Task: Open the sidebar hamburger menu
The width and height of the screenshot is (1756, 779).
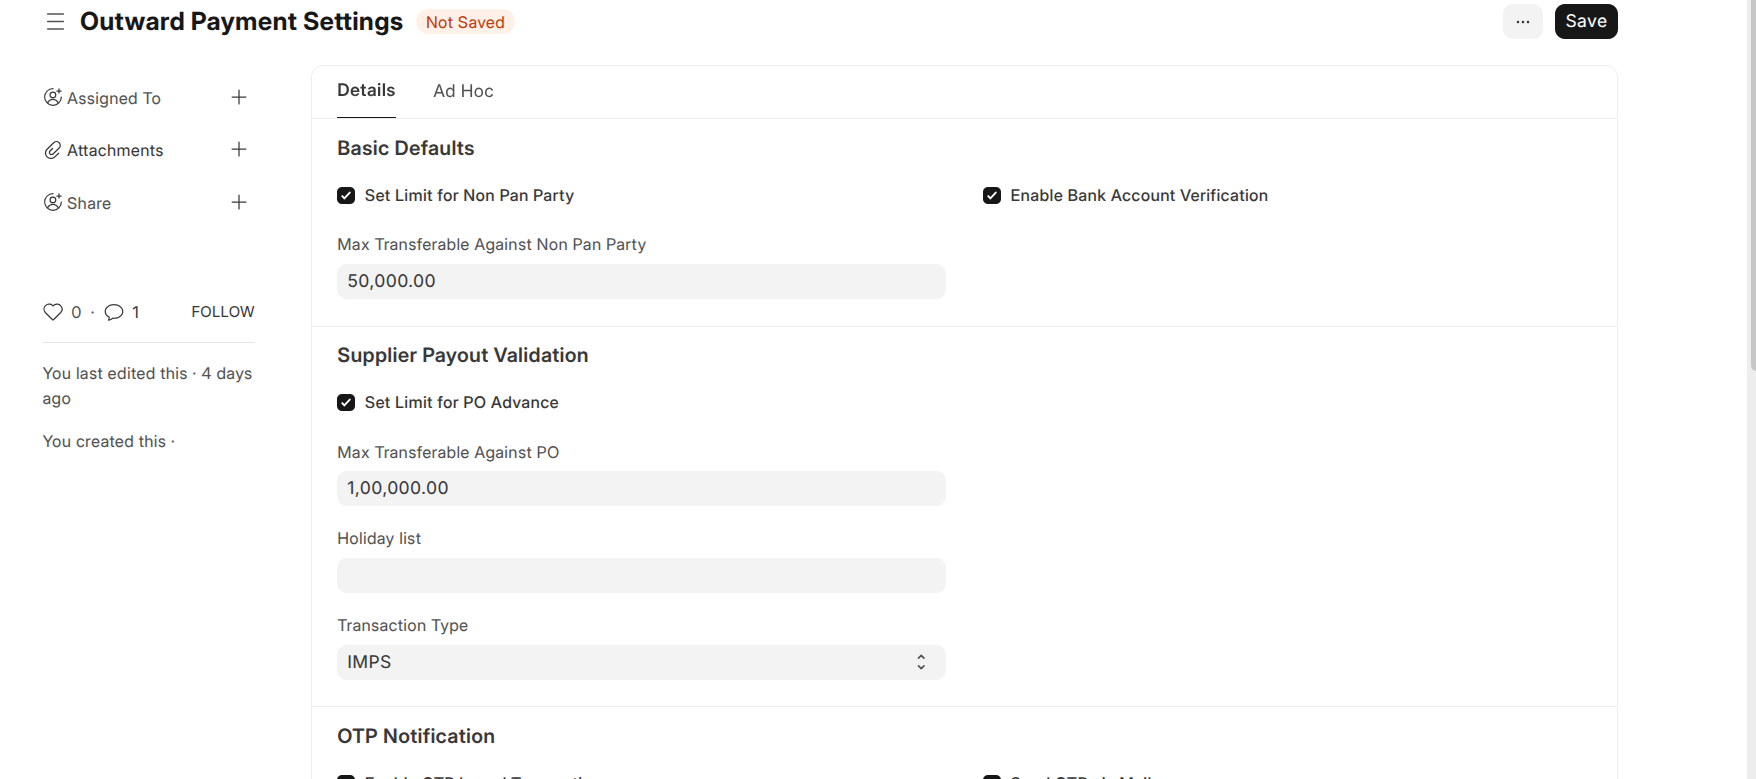Action: pos(55,22)
